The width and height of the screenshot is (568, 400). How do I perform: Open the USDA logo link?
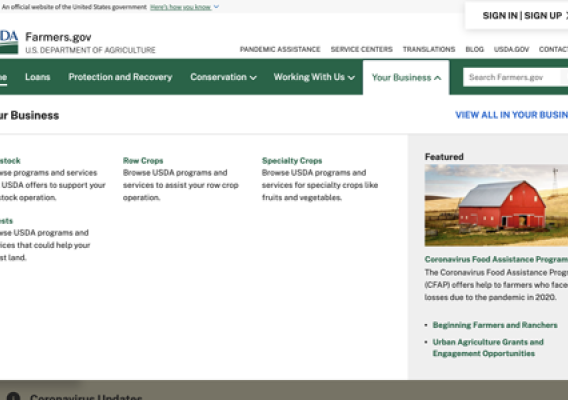(x=9, y=42)
